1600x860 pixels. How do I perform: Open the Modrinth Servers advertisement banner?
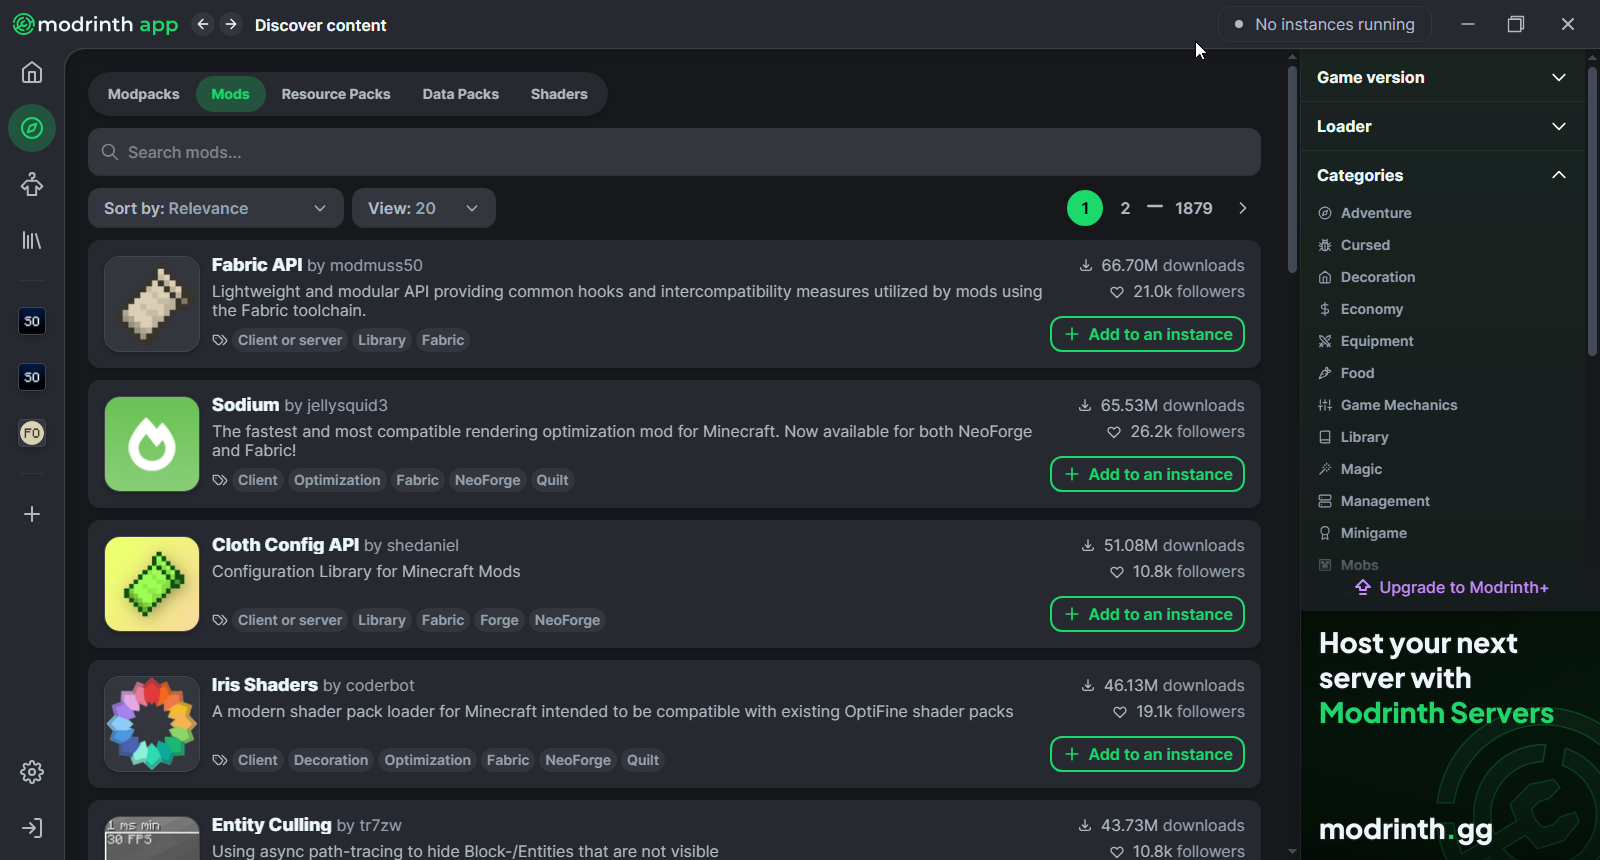1450,735
